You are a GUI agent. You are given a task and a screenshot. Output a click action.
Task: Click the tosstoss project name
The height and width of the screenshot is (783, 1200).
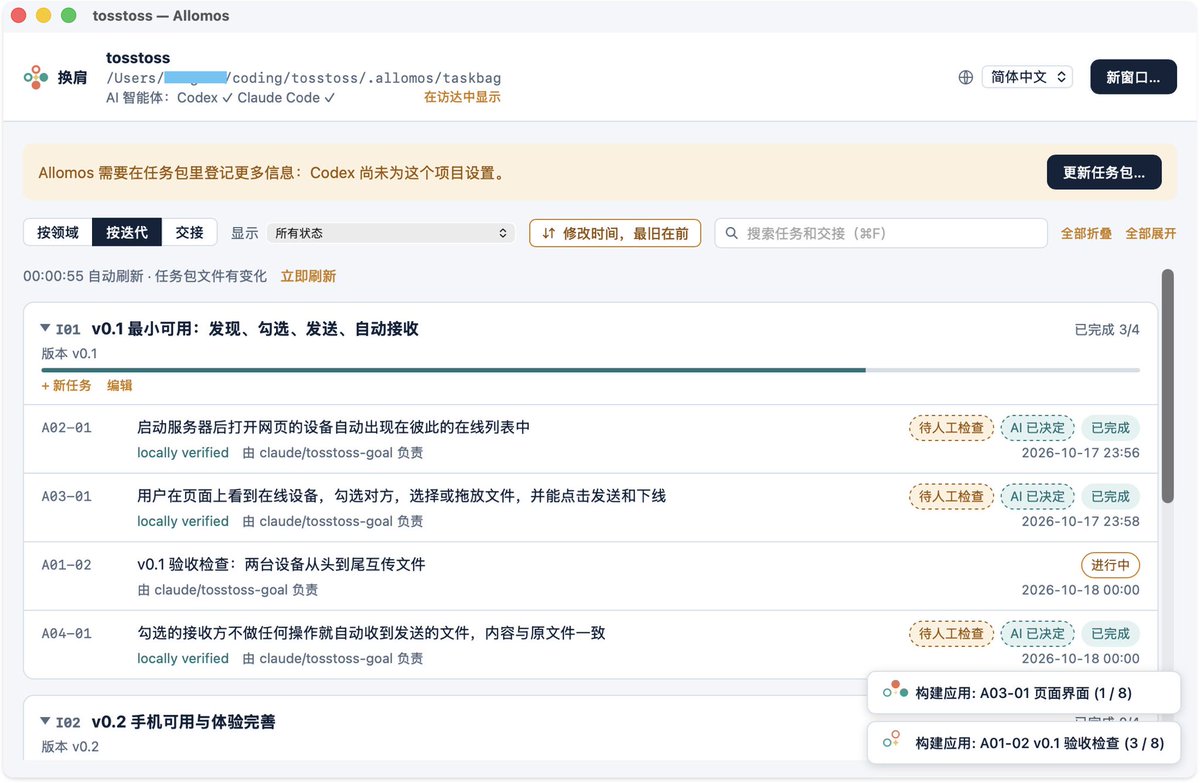tap(138, 58)
